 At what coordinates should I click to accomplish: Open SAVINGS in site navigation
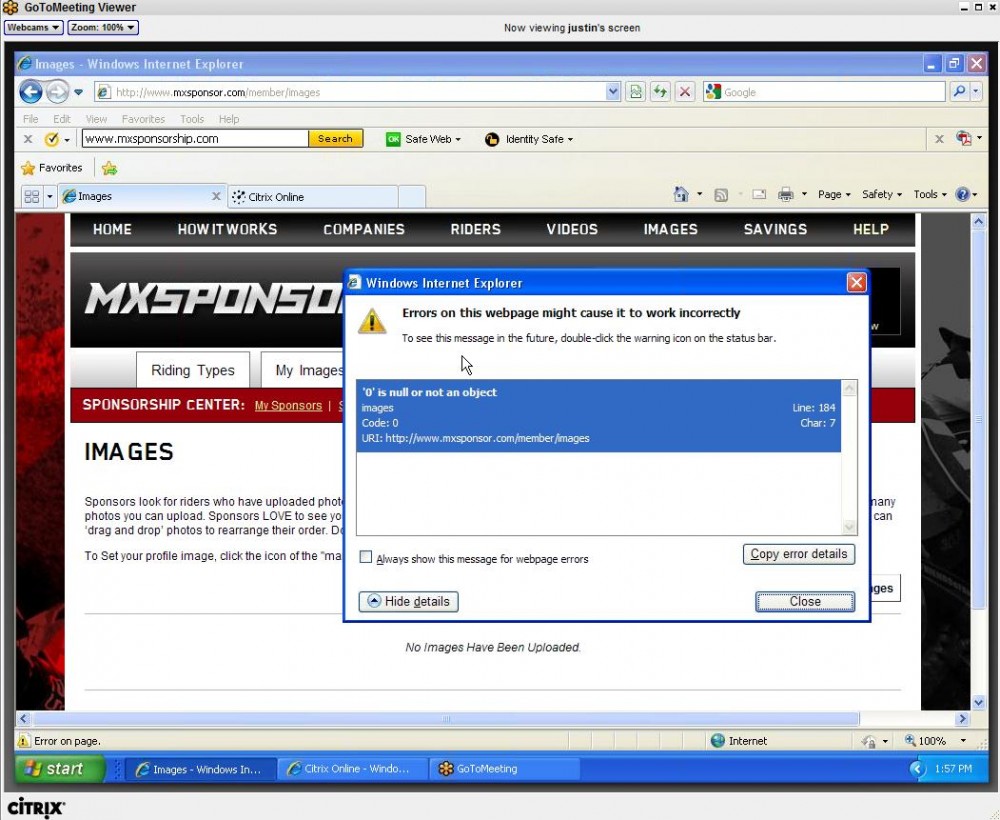click(776, 230)
